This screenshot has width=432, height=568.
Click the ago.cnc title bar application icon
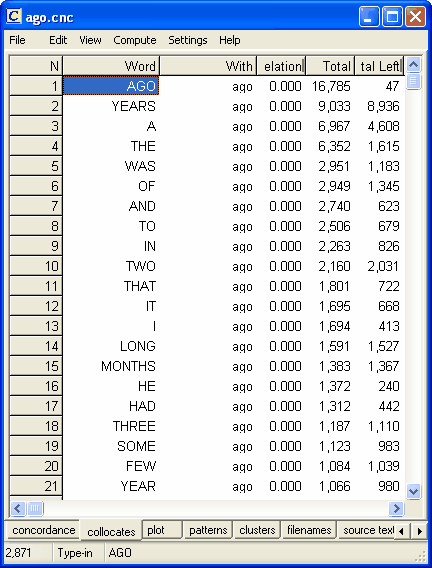(14, 16)
